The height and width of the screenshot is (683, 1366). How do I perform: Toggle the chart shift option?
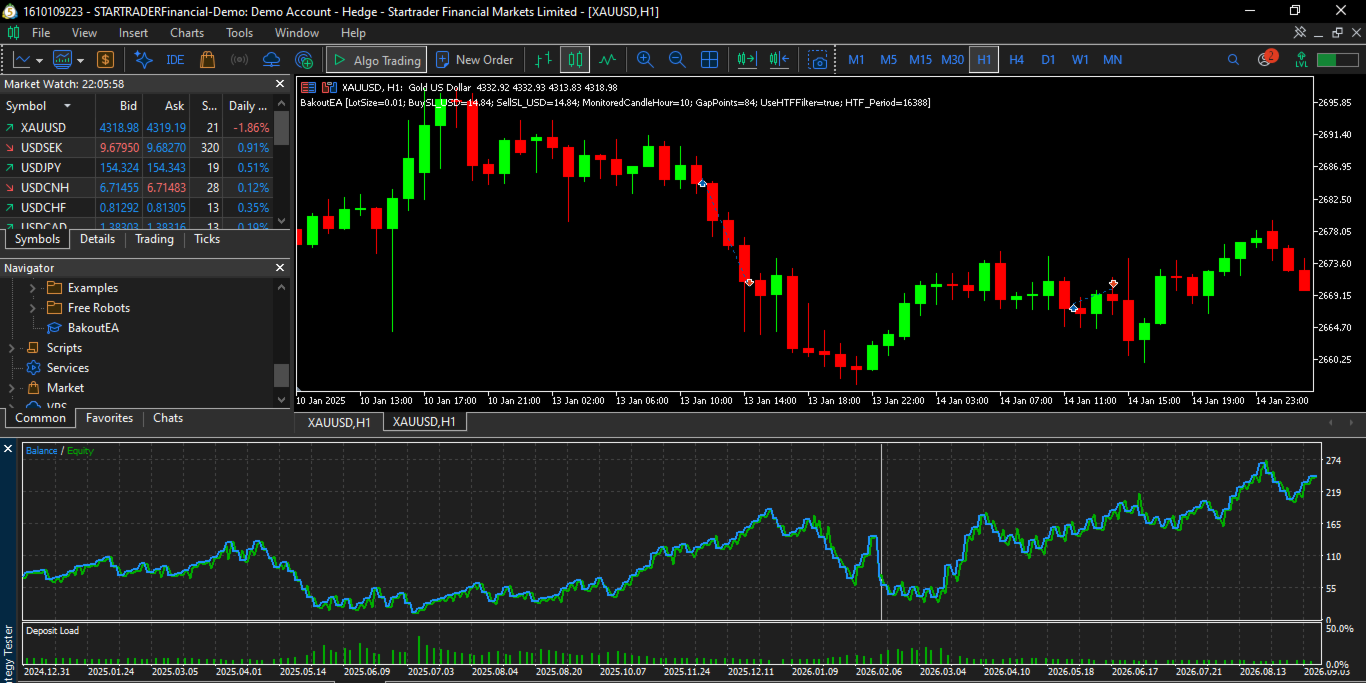(x=780, y=60)
